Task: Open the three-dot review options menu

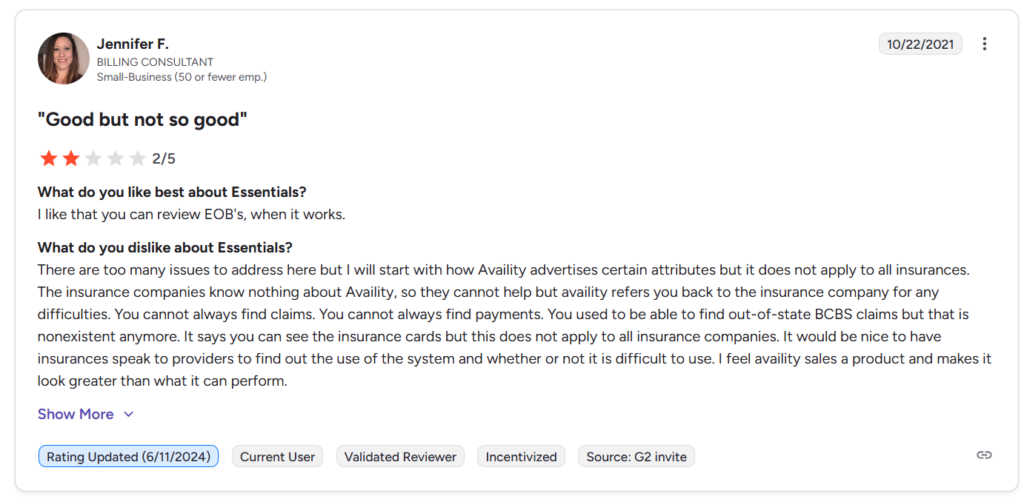Action: tap(985, 44)
